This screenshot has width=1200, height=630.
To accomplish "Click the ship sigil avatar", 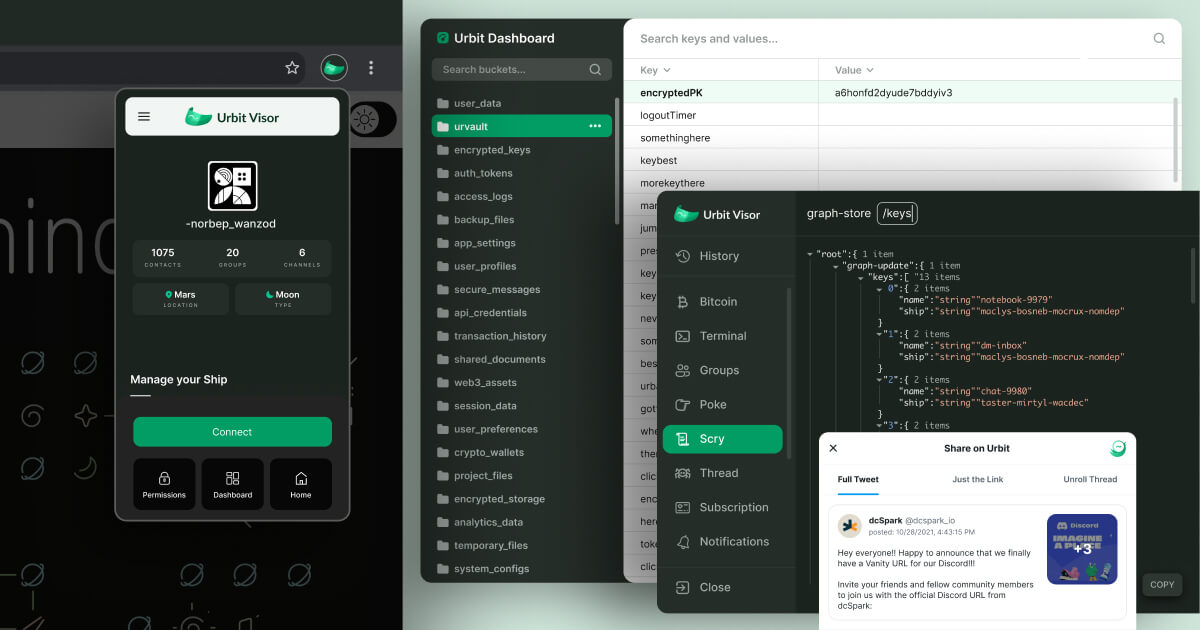I will pos(232,186).
